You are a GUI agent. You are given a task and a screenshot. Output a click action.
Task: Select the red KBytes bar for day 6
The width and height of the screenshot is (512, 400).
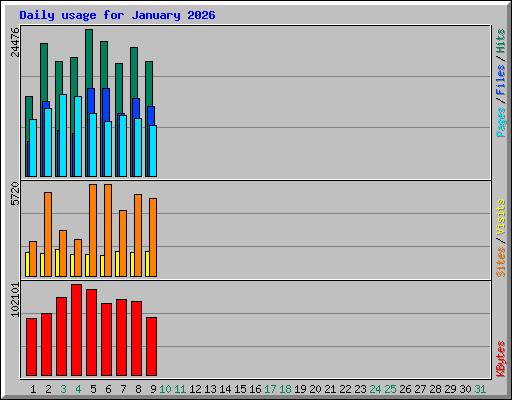[x=106, y=340]
